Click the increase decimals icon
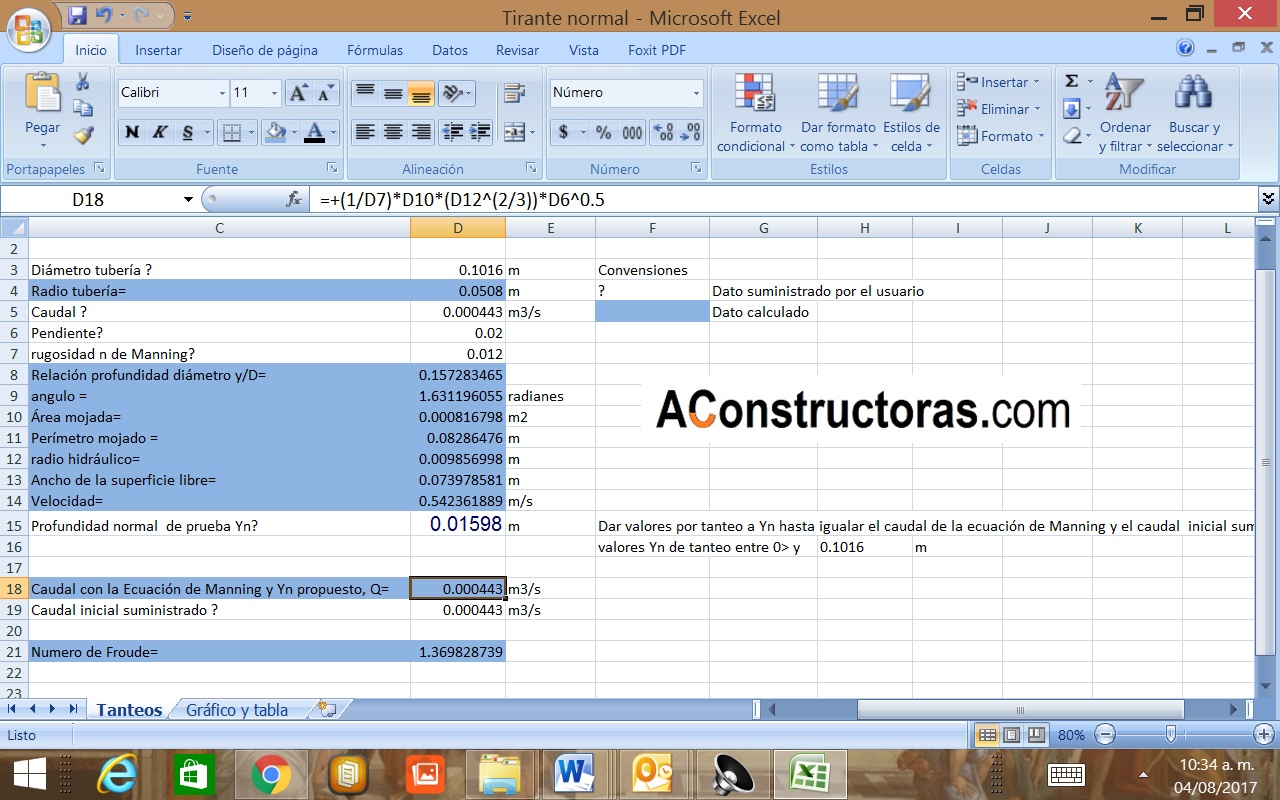The height and width of the screenshot is (800, 1280). tap(662, 132)
